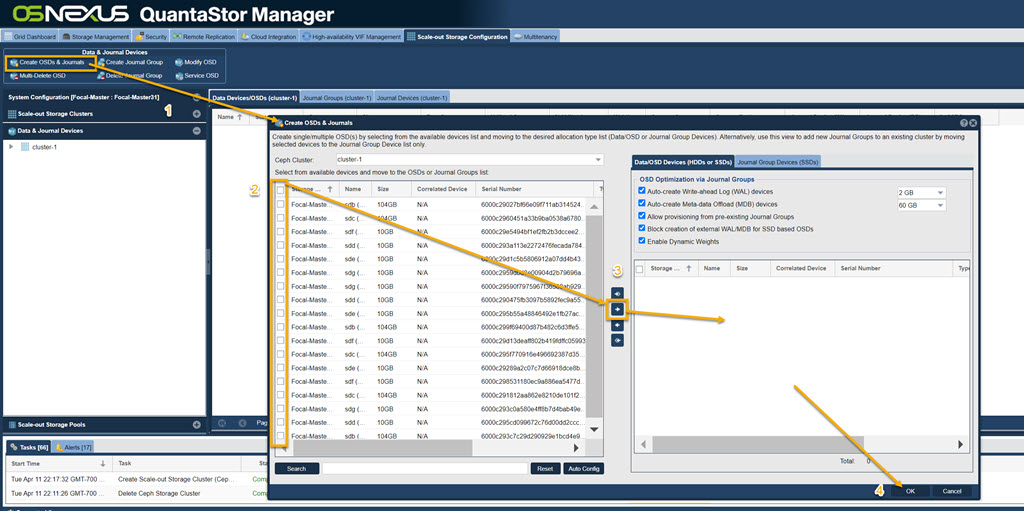Viewport: 1024px width, 511px height.
Task: Click into the device search text field
Action: (x=424, y=469)
